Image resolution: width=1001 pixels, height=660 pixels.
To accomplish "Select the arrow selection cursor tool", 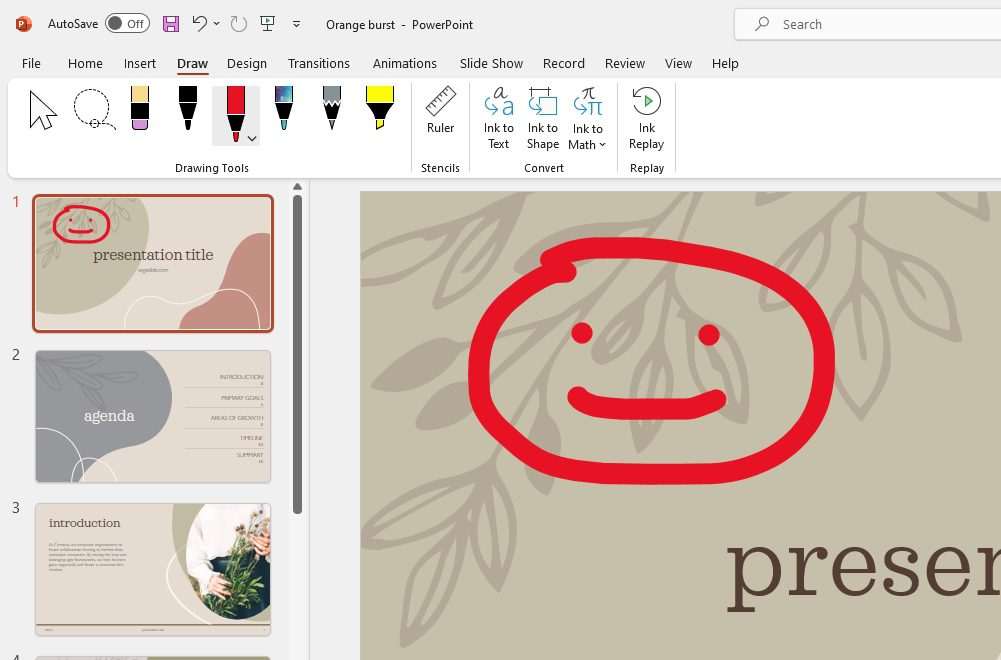I will coord(43,110).
